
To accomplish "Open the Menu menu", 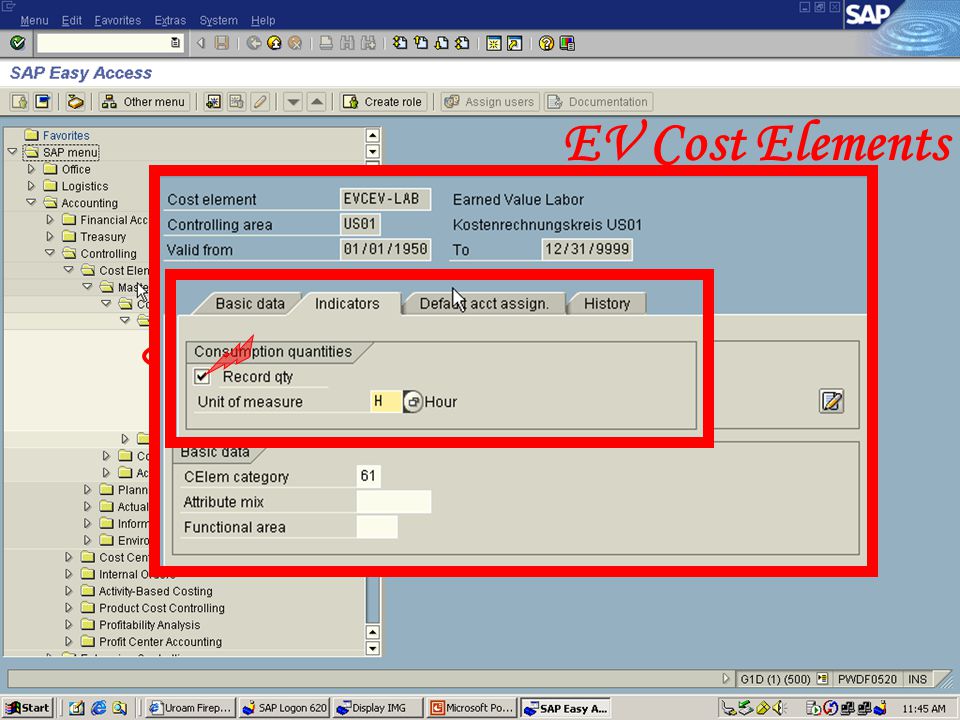I will click(34, 20).
